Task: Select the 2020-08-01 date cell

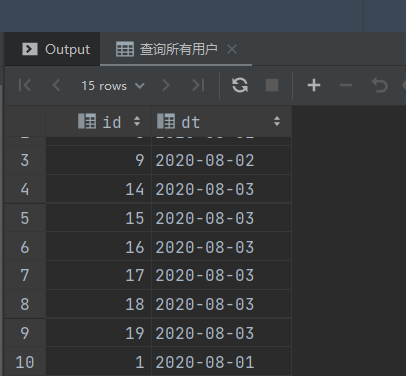Action: tap(221, 362)
